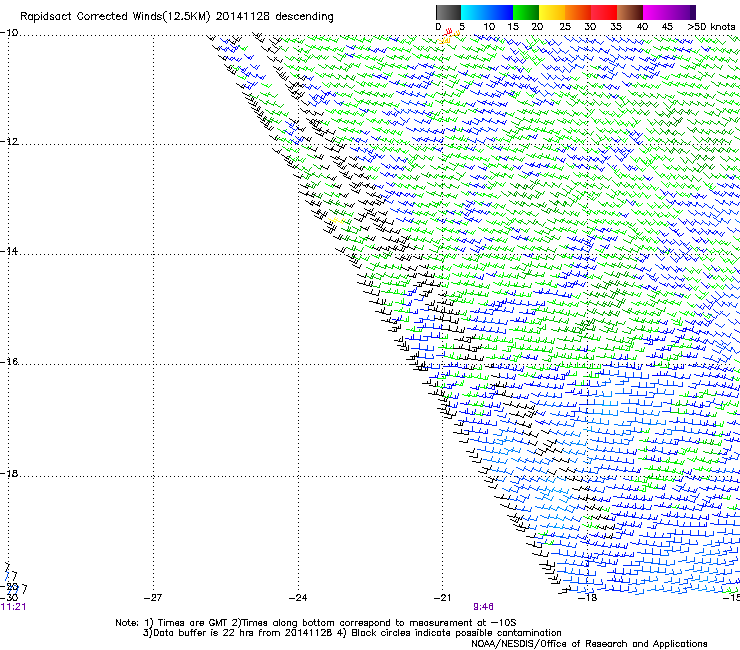The width and height of the screenshot is (740, 650).
Task: Click the '>50 knots' legend label
Action: pos(711,27)
